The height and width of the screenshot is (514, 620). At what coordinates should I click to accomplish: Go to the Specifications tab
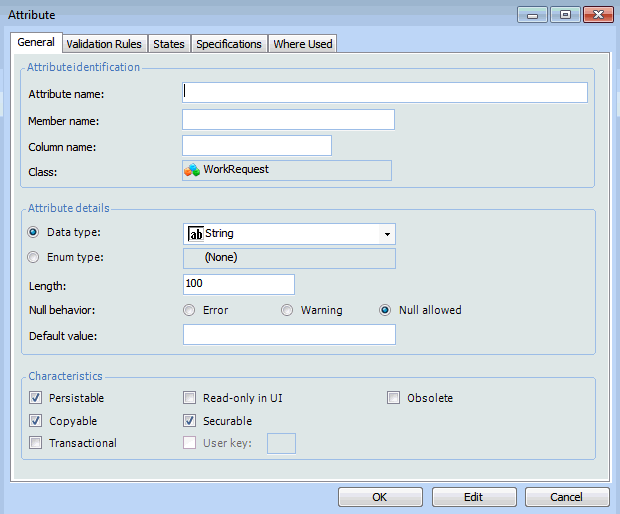pyautogui.click(x=228, y=44)
